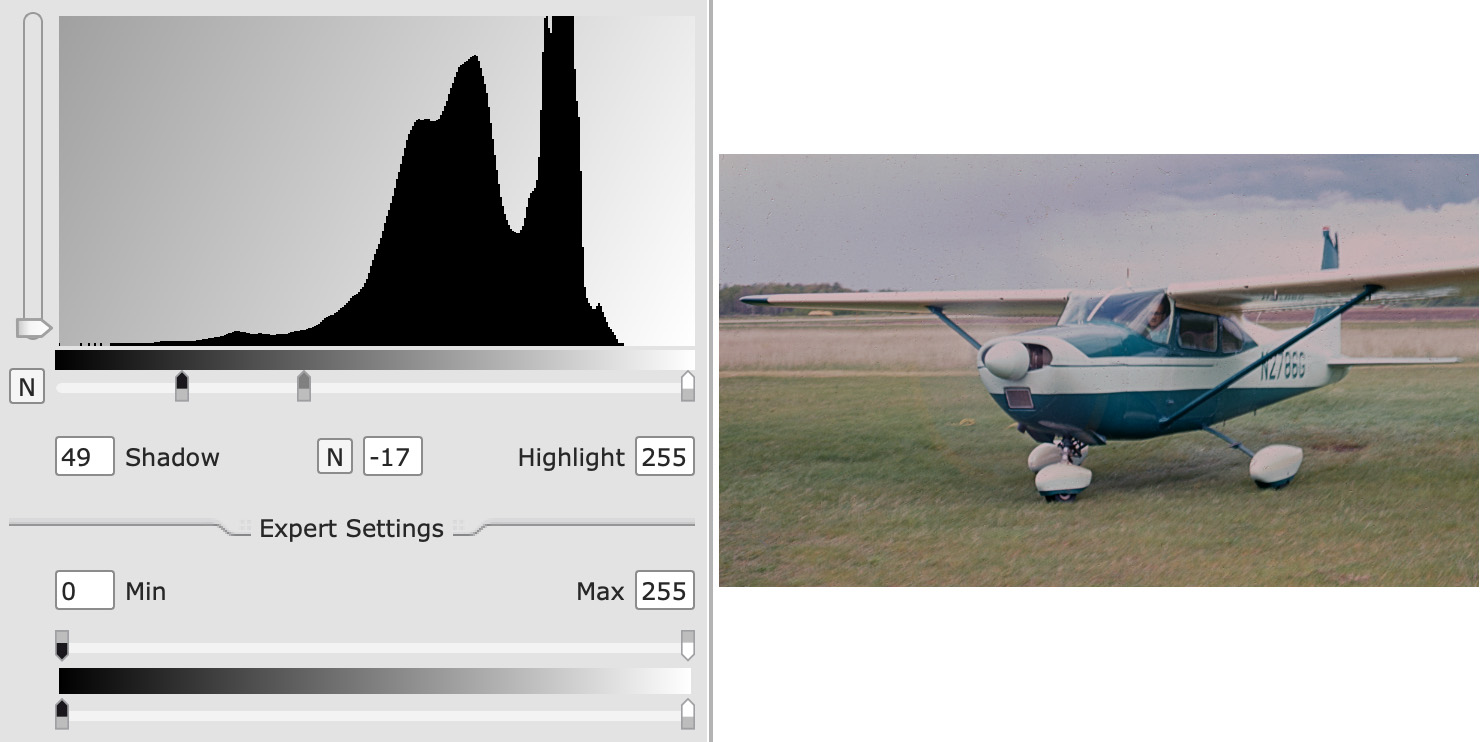The image size is (1480, 742).
Task: Select the white highlight handle under the histogram
Action: [687, 385]
